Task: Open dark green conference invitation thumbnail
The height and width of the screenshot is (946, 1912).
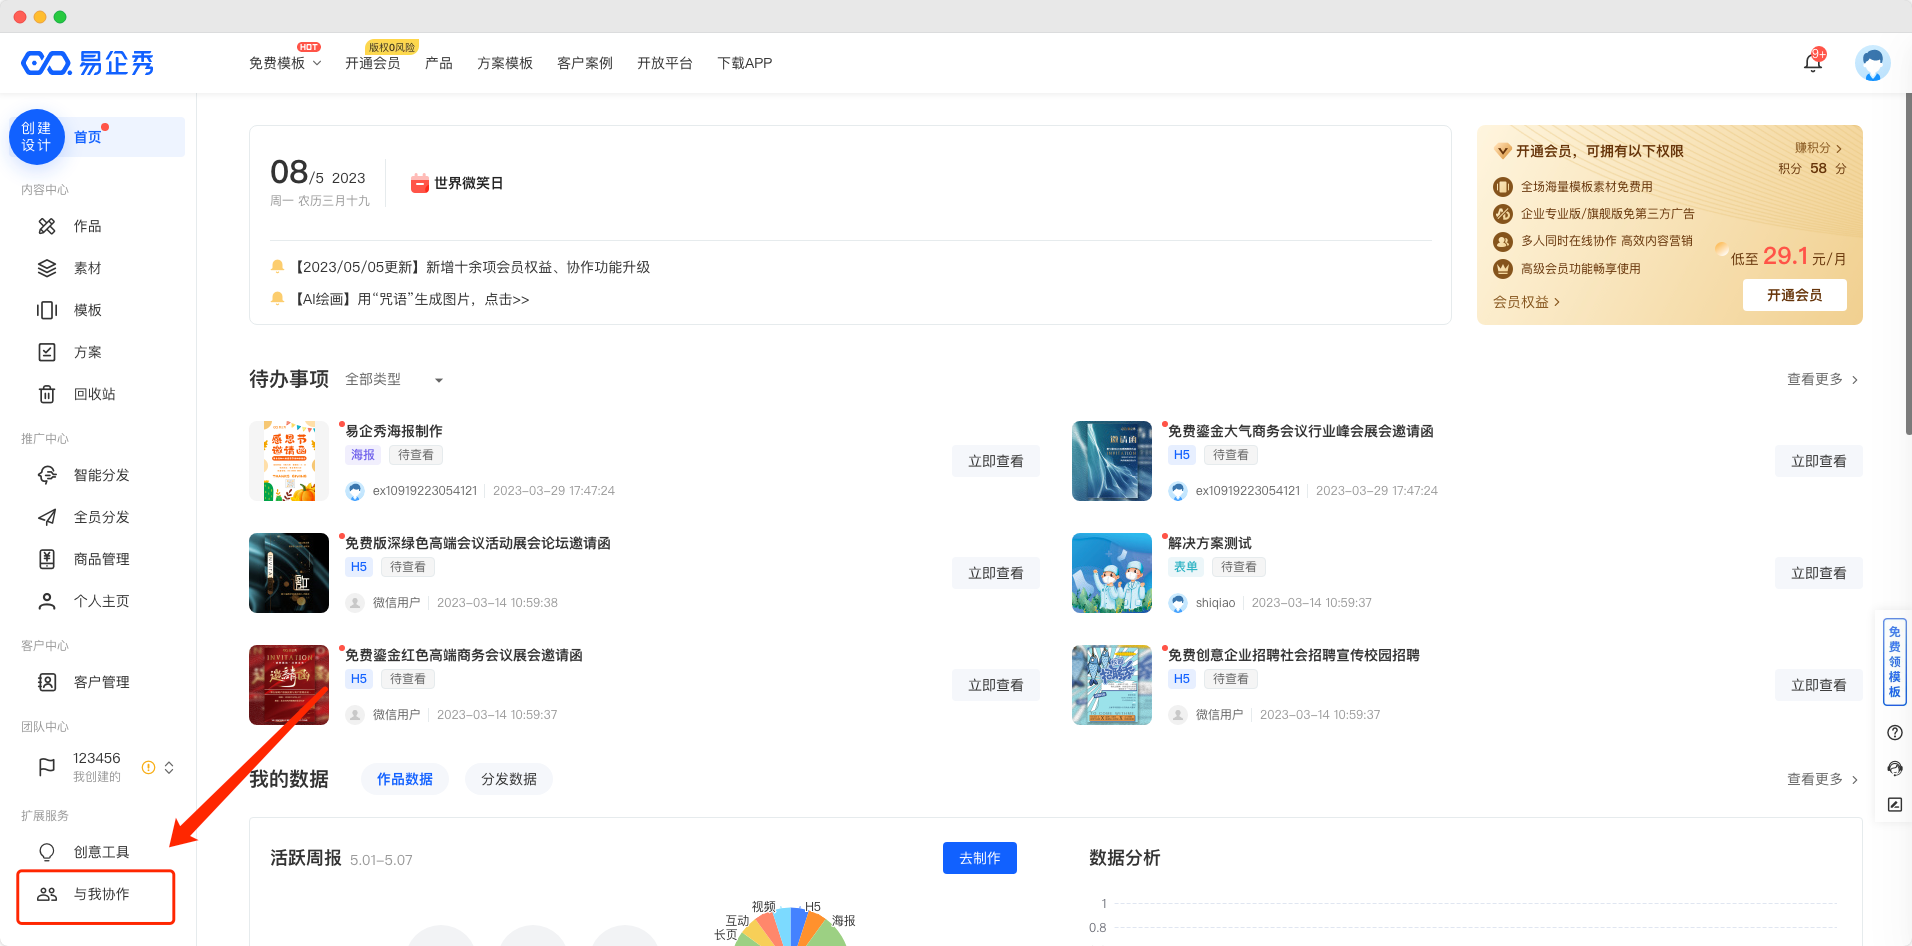Action: [x=289, y=573]
